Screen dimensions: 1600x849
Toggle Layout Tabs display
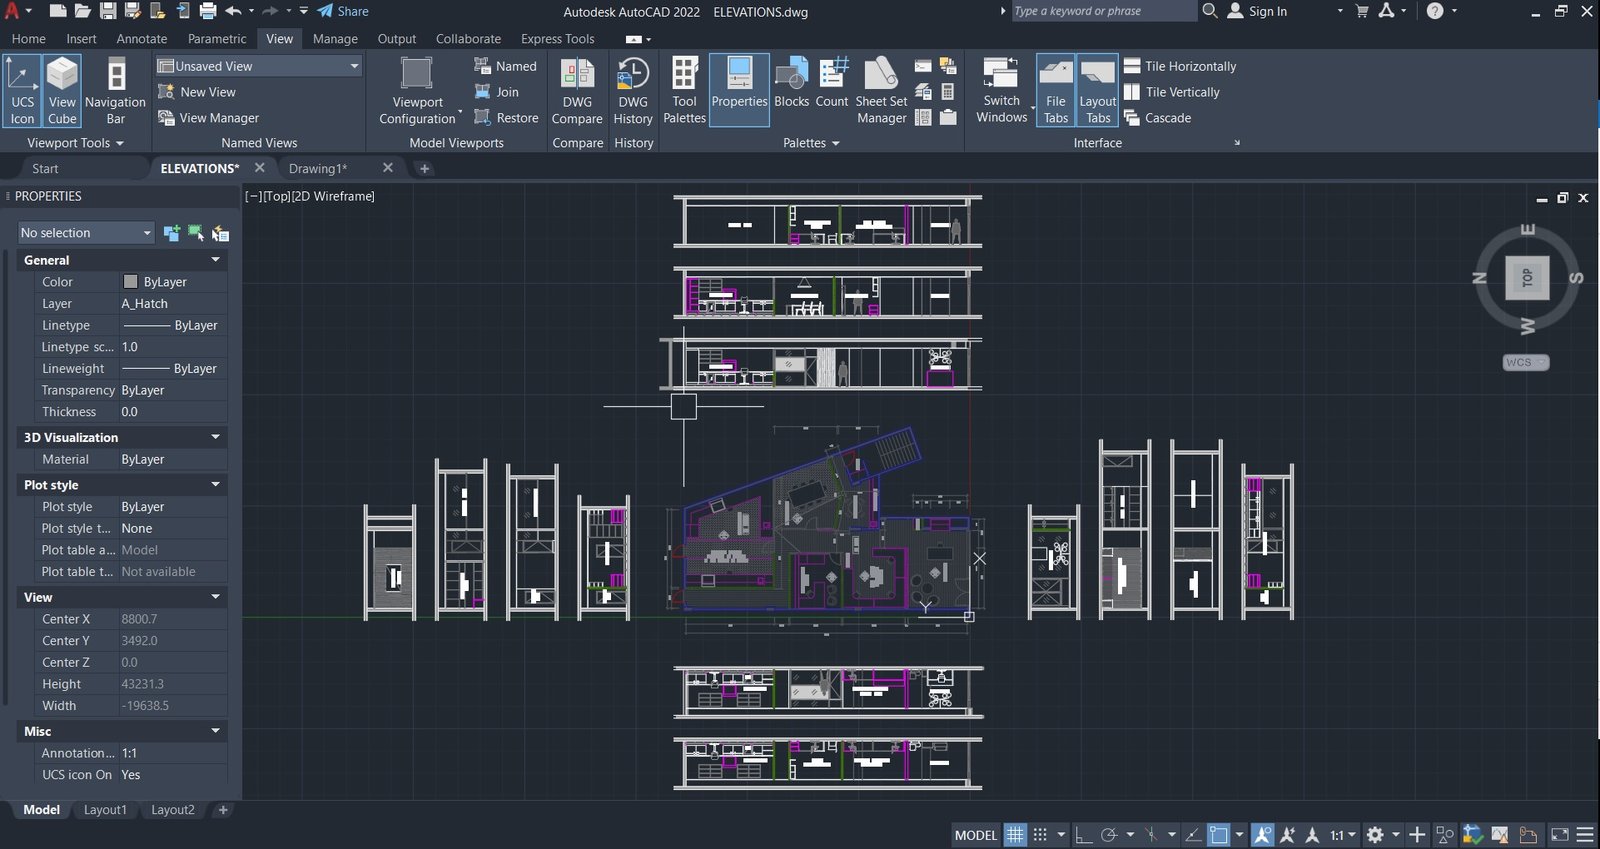coord(1097,91)
